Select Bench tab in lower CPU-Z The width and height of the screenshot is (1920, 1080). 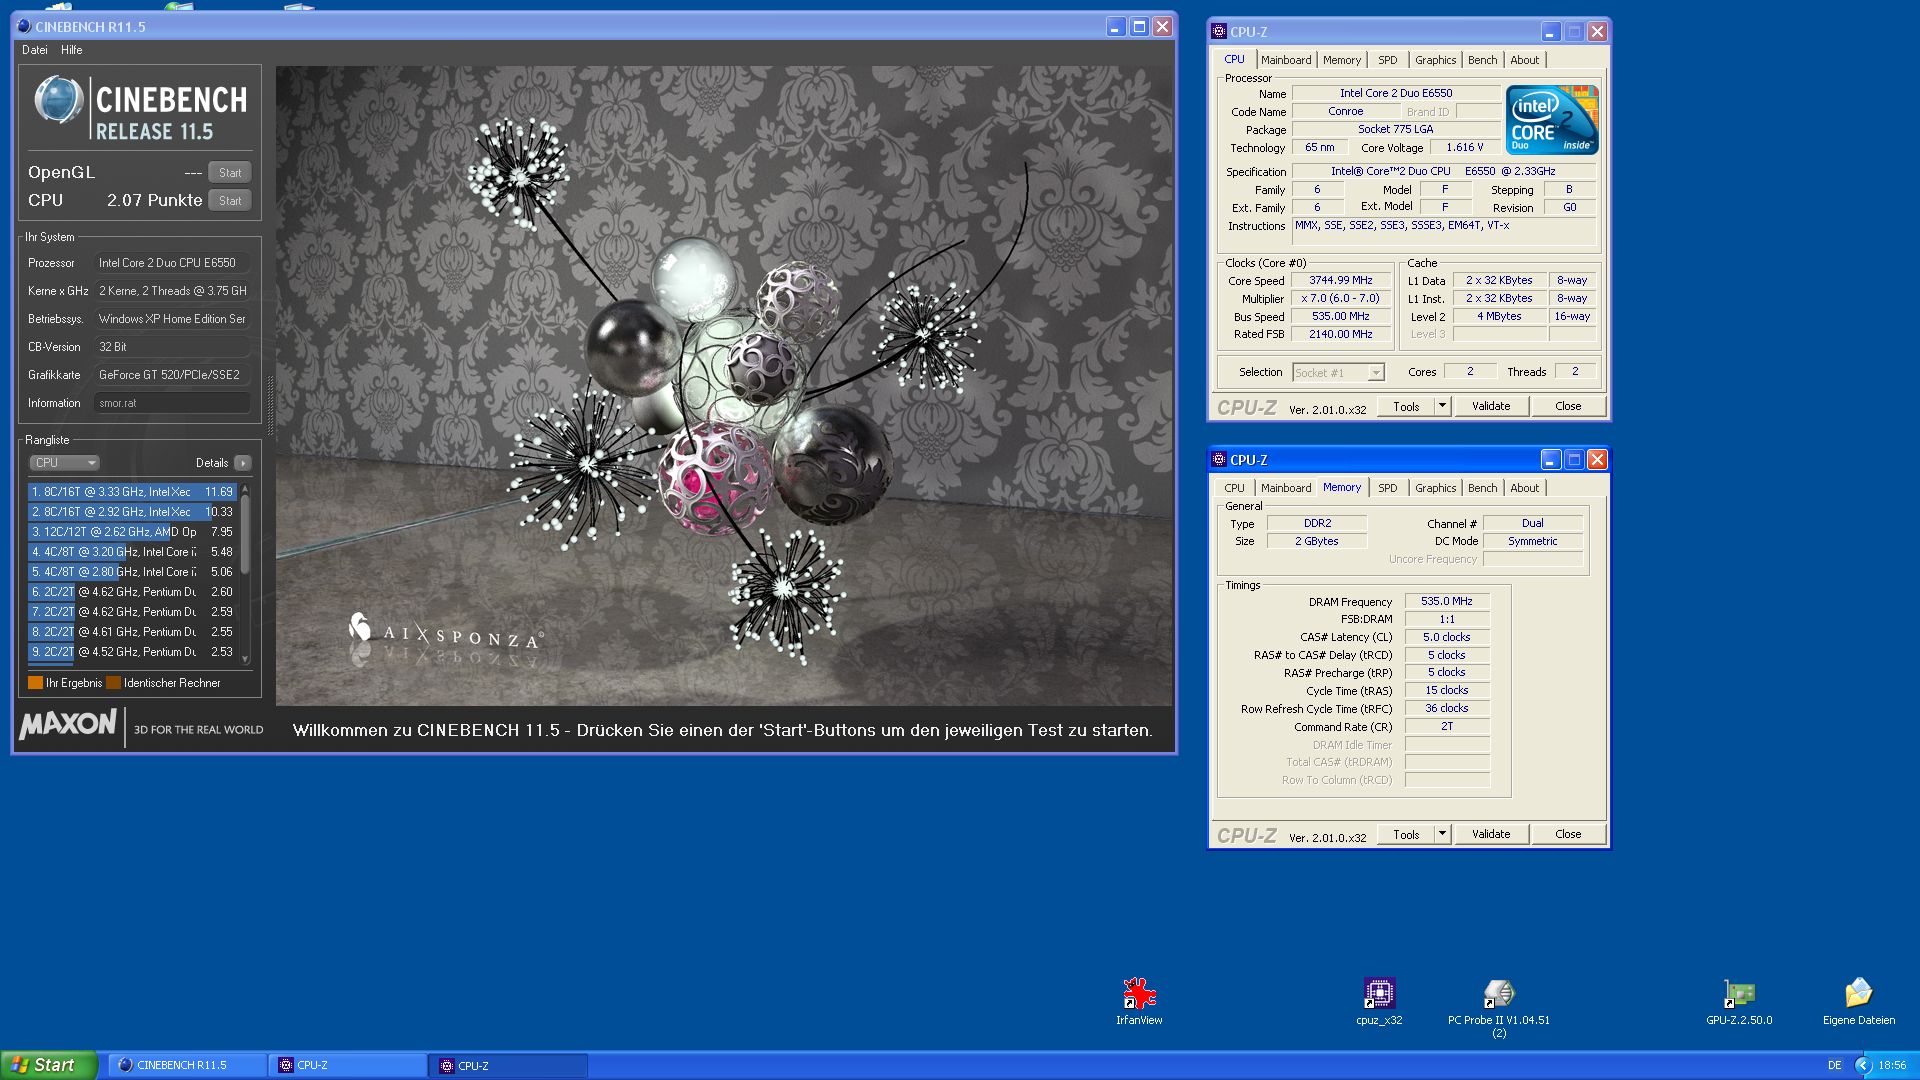pyautogui.click(x=1483, y=488)
